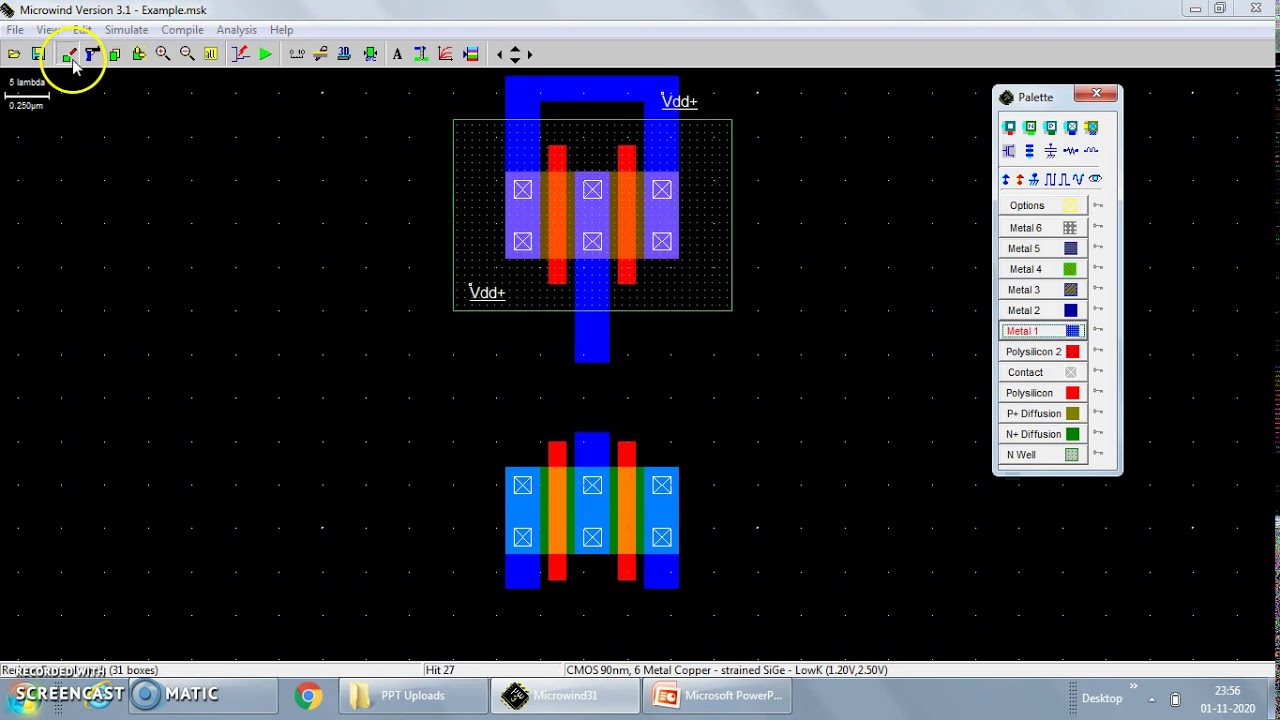Viewport: 1280px width, 720px height.
Task: Select the Metal 6 layer button
Action: click(x=1042, y=228)
